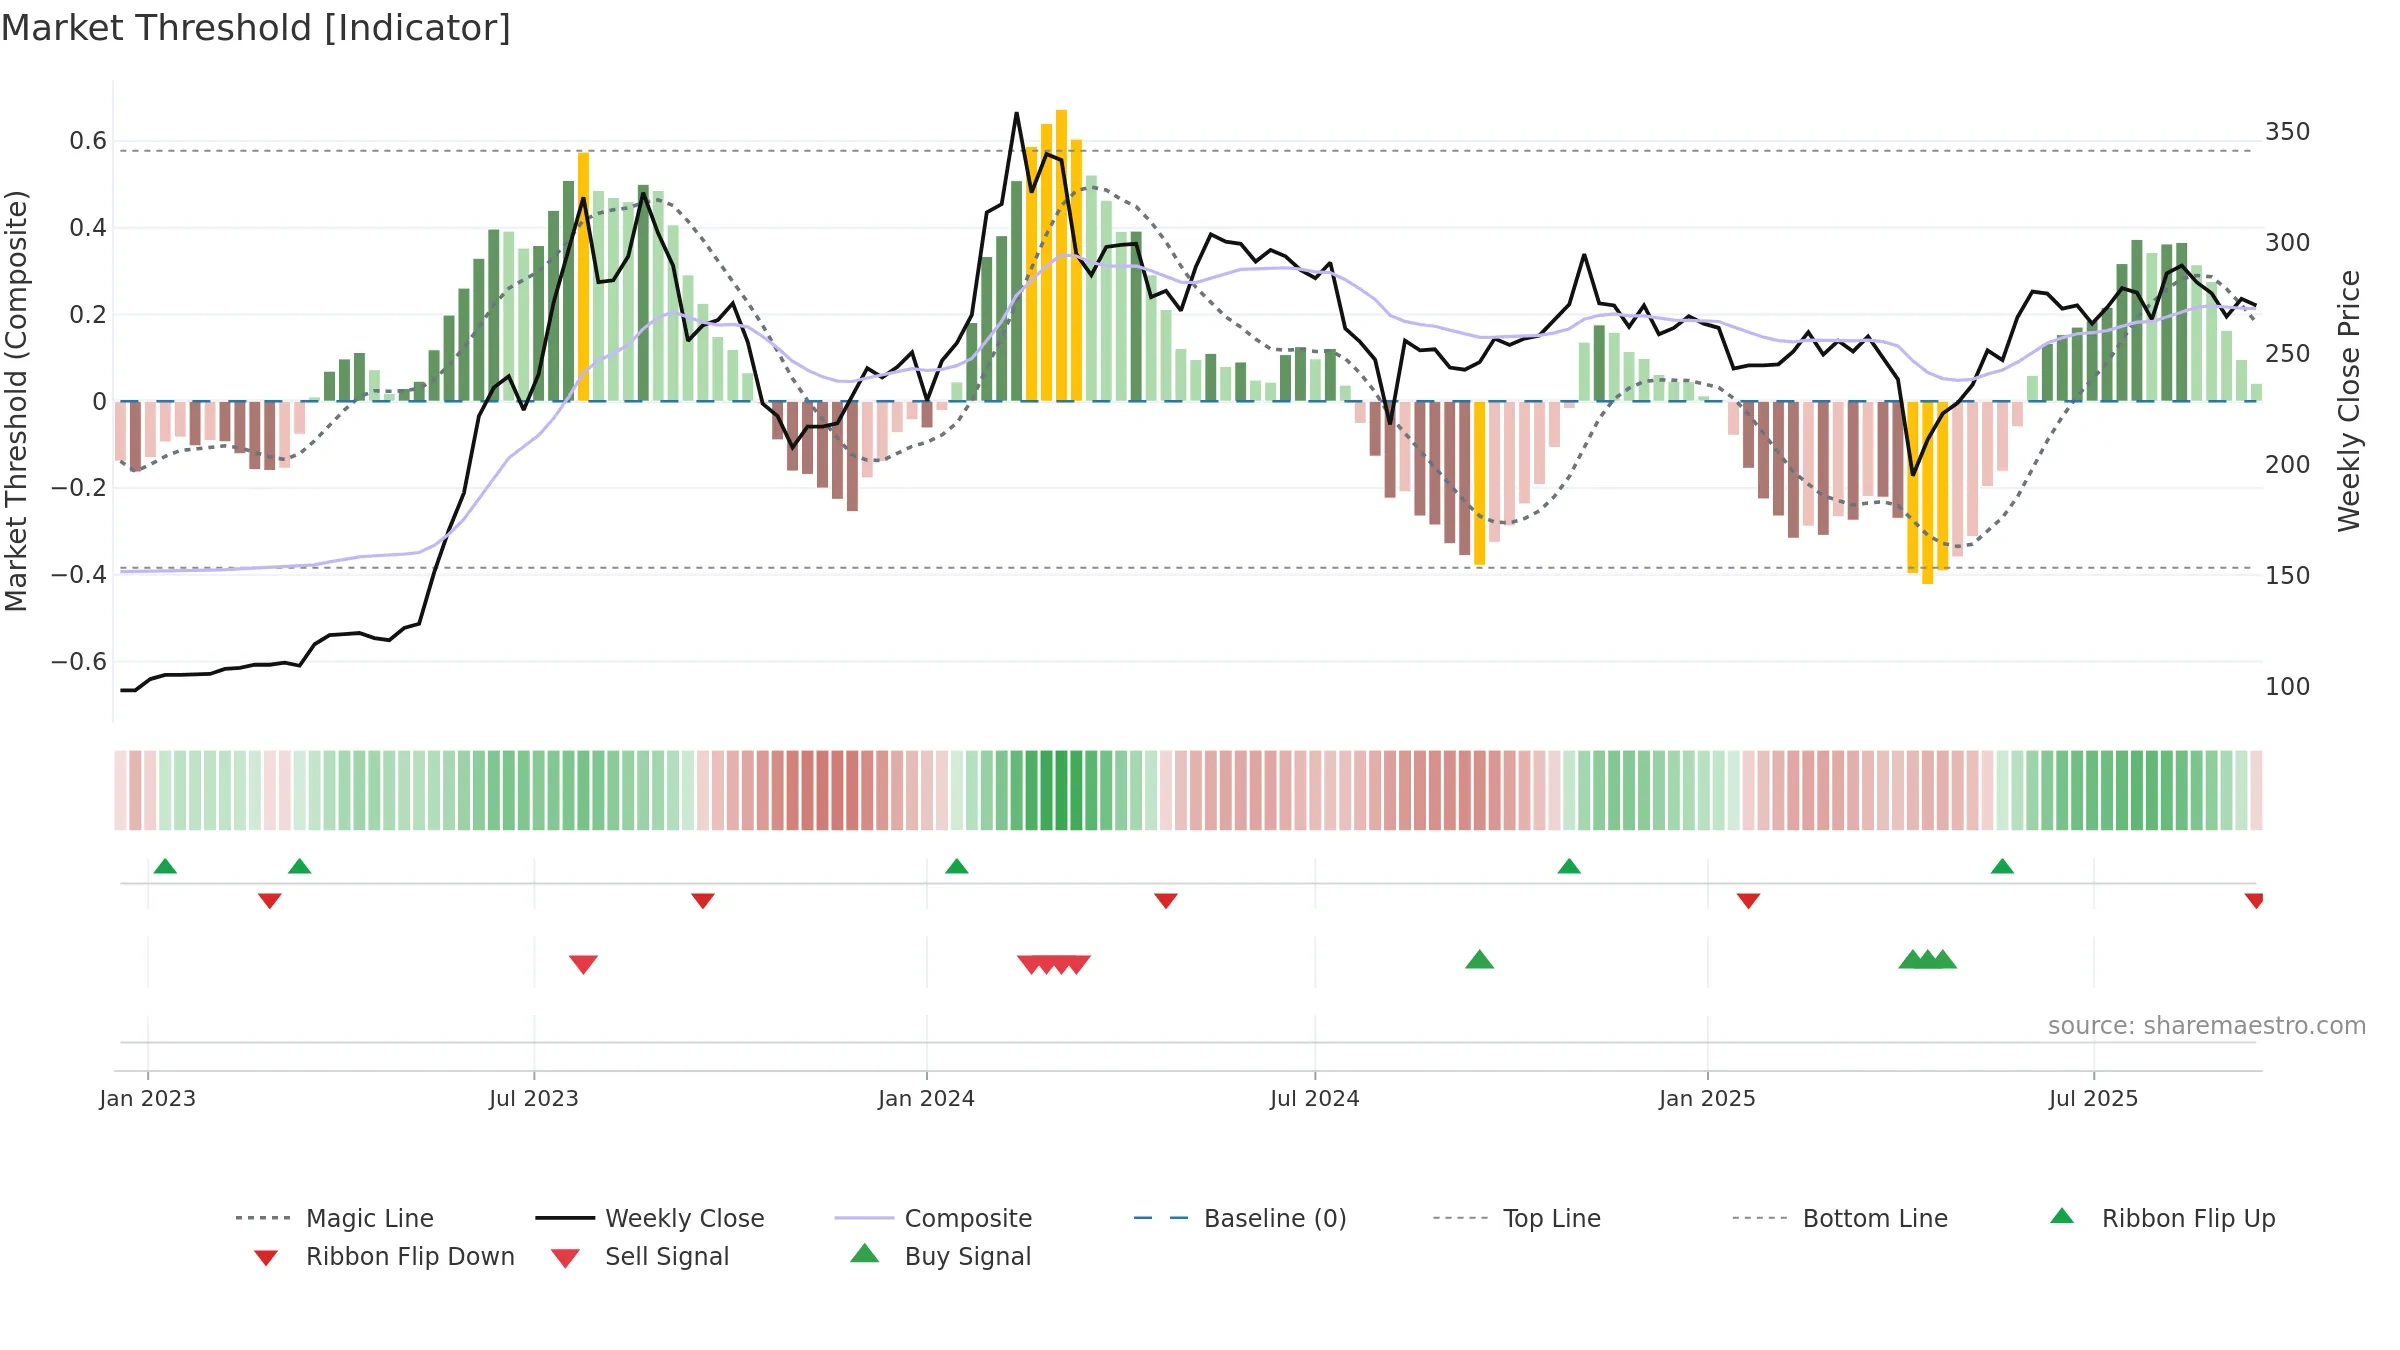Toggle the Ribbon Flip Down legend entry
Image resolution: width=2400 pixels, height=1350 pixels.
click(x=385, y=1256)
